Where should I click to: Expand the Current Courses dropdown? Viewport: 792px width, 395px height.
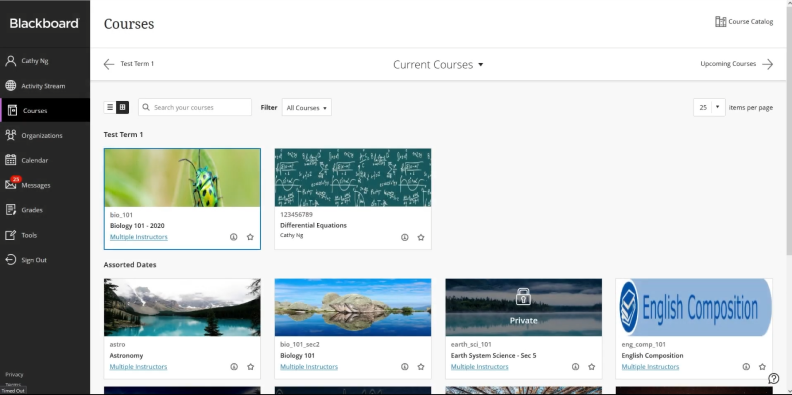pyautogui.click(x=438, y=65)
